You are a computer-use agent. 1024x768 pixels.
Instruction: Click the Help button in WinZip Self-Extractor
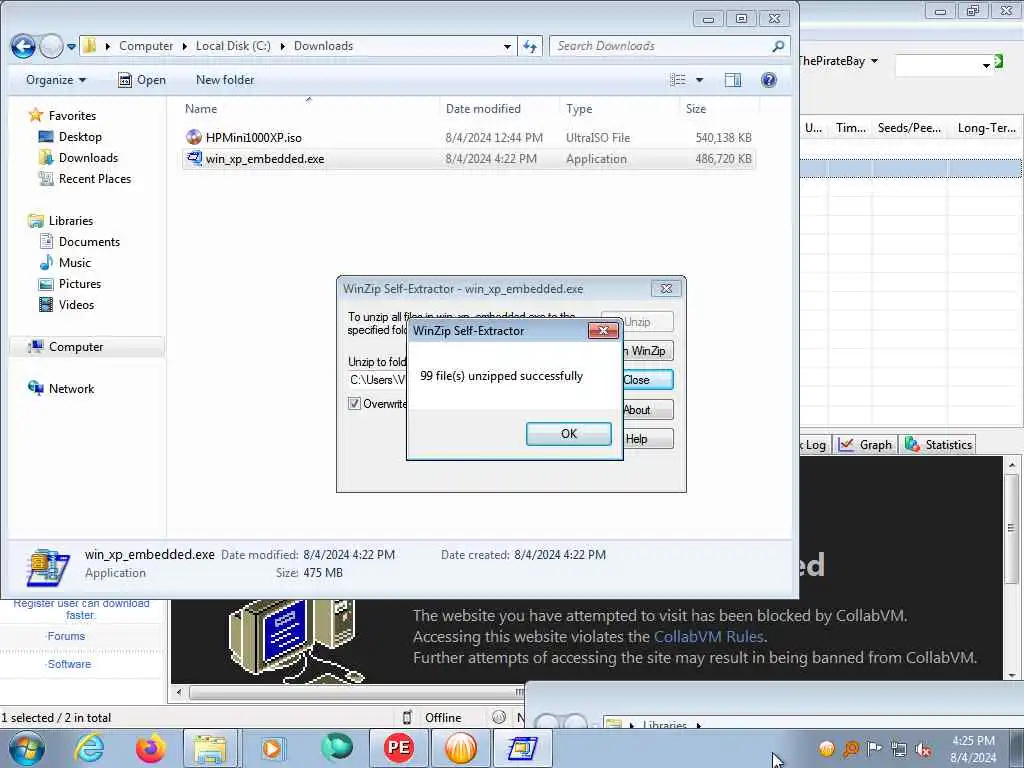tap(647, 439)
